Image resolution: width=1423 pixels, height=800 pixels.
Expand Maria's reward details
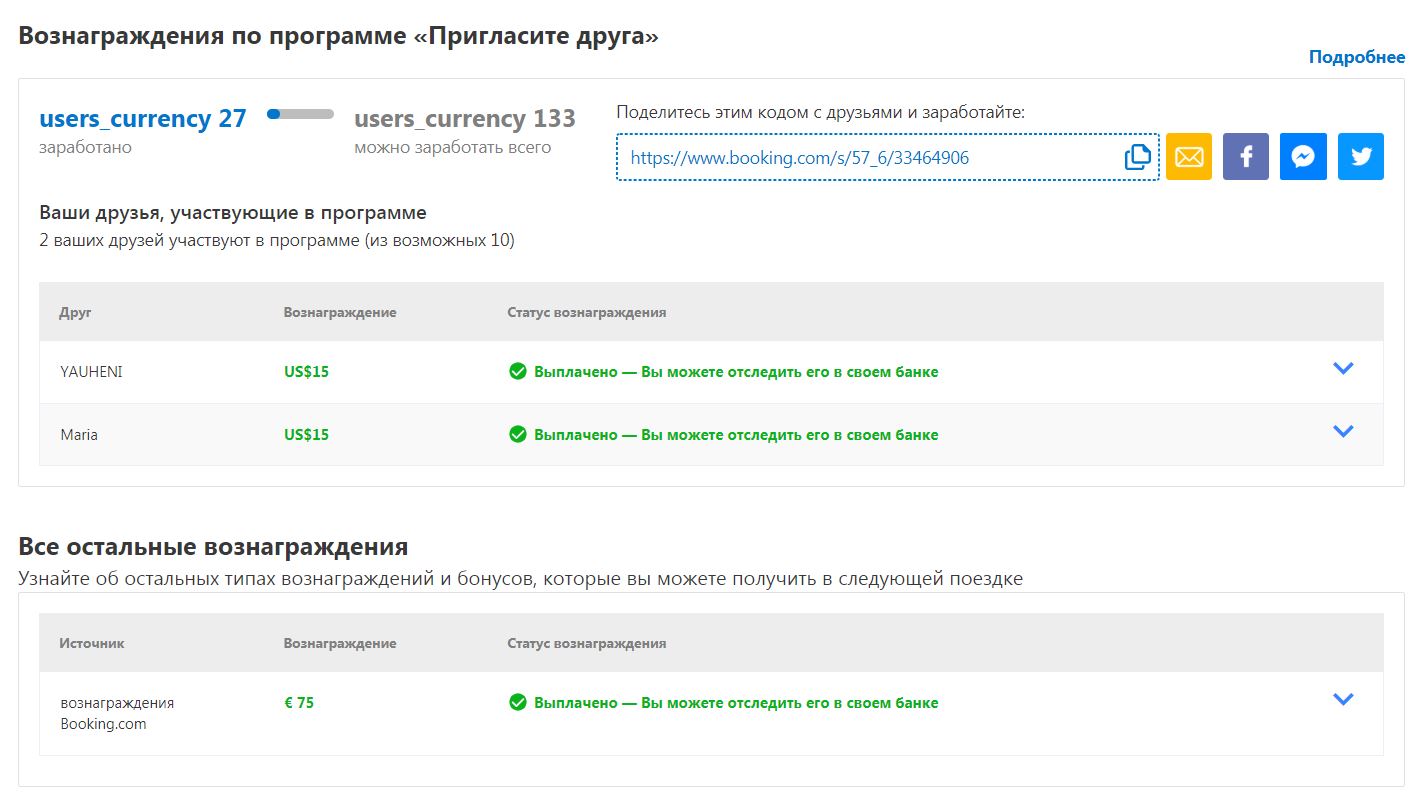pyautogui.click(x=1343, y=431)
